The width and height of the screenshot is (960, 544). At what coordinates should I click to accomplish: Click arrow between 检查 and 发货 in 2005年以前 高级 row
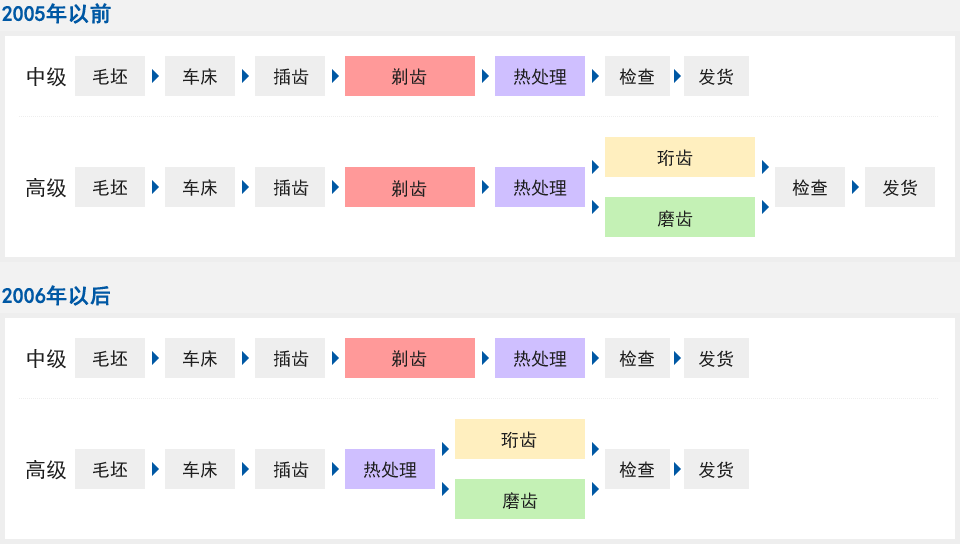[x=855, y=187]
